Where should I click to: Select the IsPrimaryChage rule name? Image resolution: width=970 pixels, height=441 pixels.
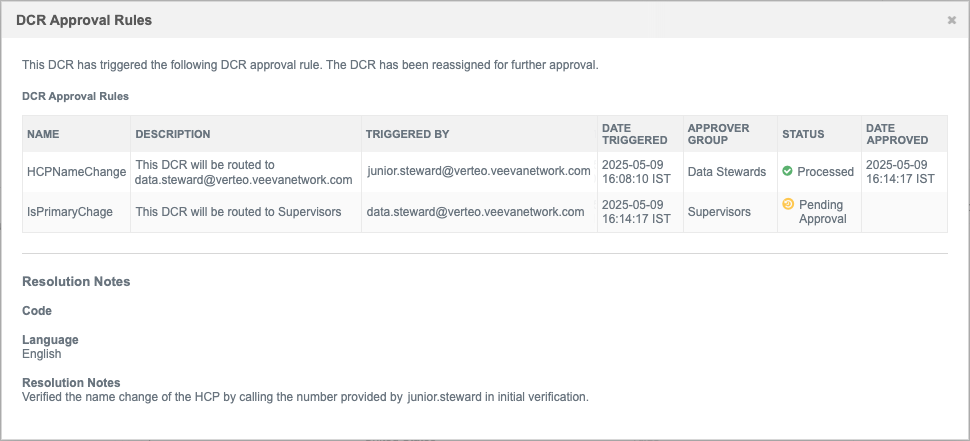point(70,212)
